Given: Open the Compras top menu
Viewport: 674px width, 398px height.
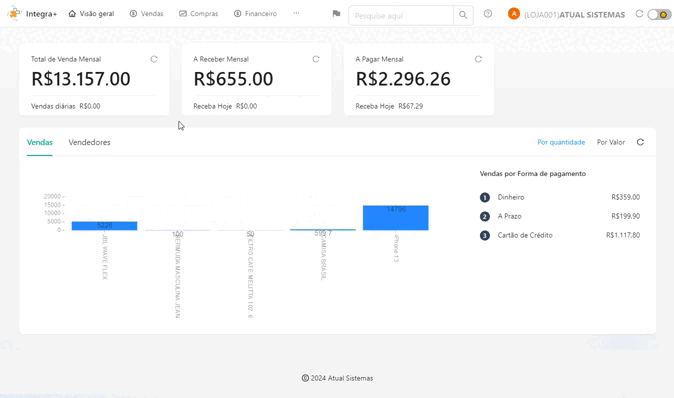Looking at the screenshot, I should coord(199,14).
